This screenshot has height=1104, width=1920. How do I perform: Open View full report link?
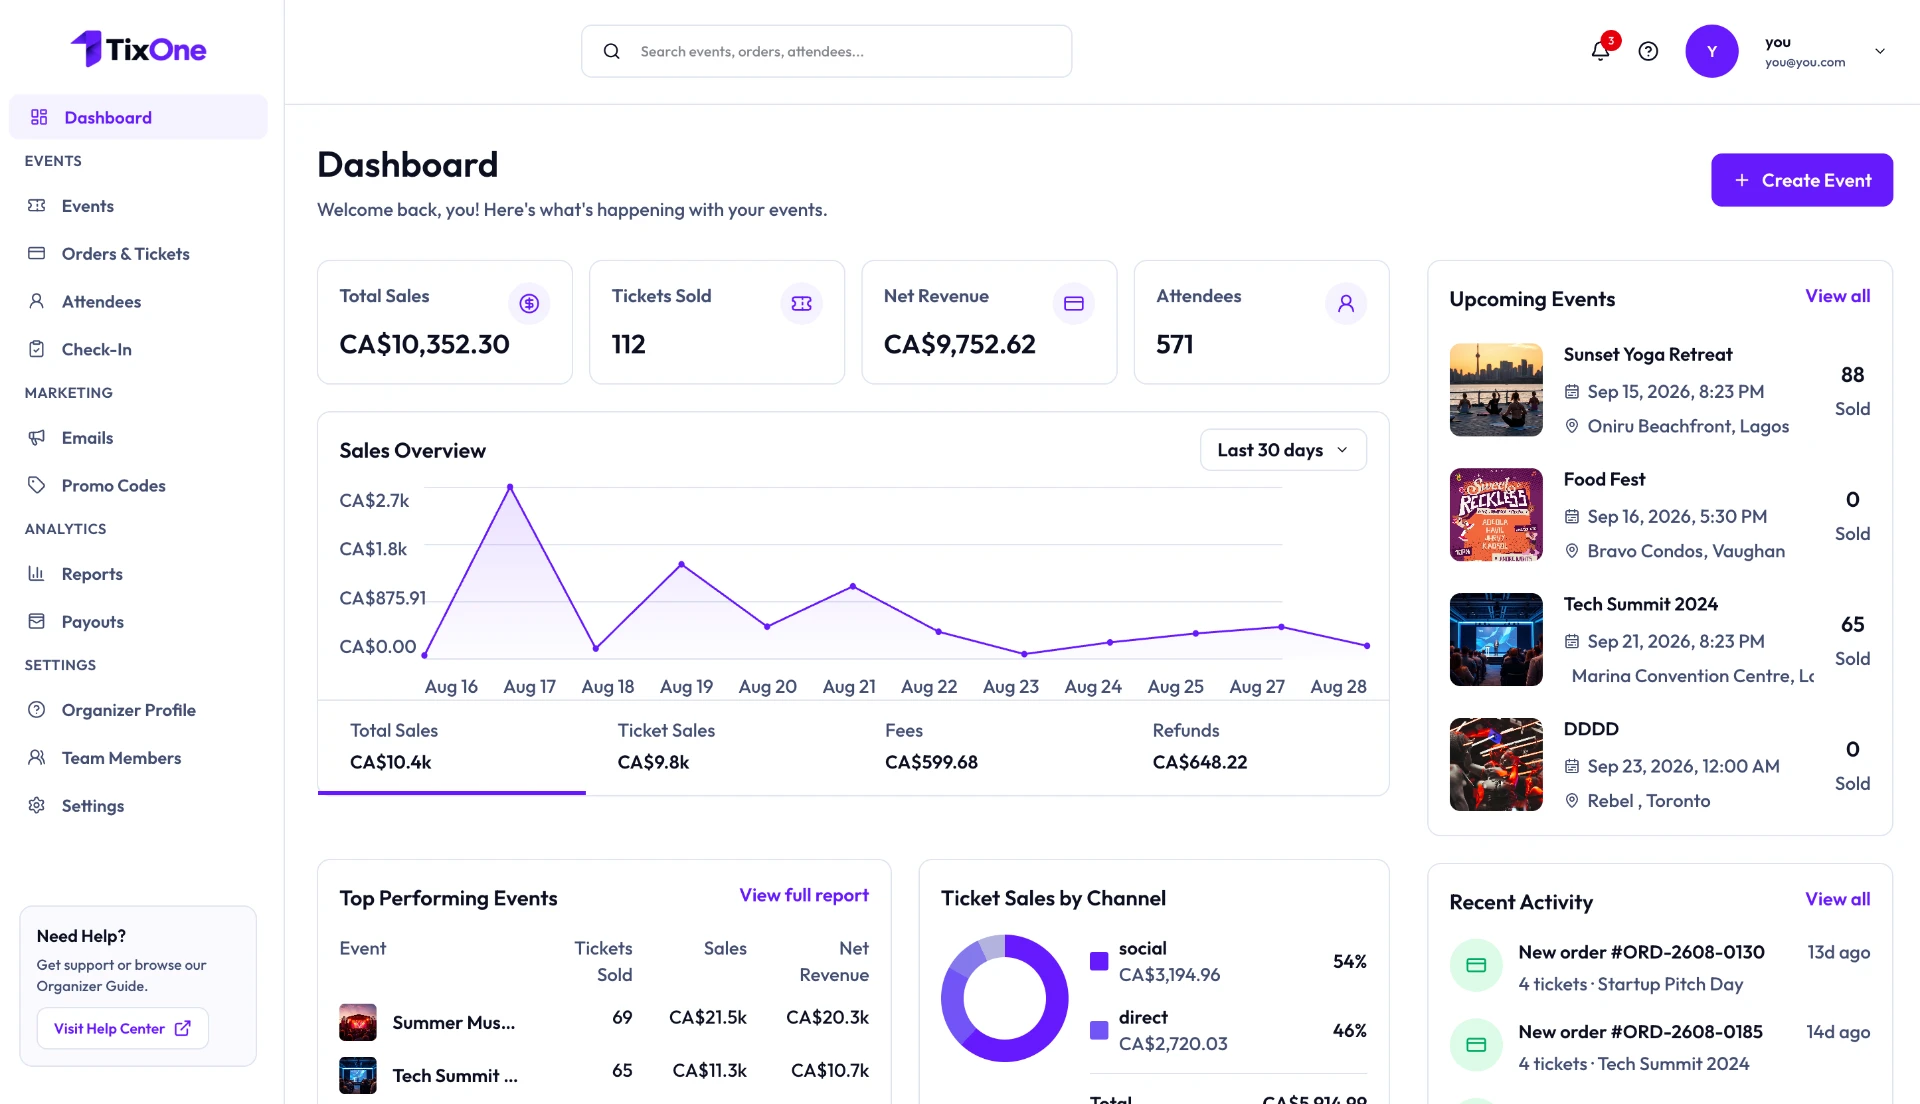pos(804,895)
